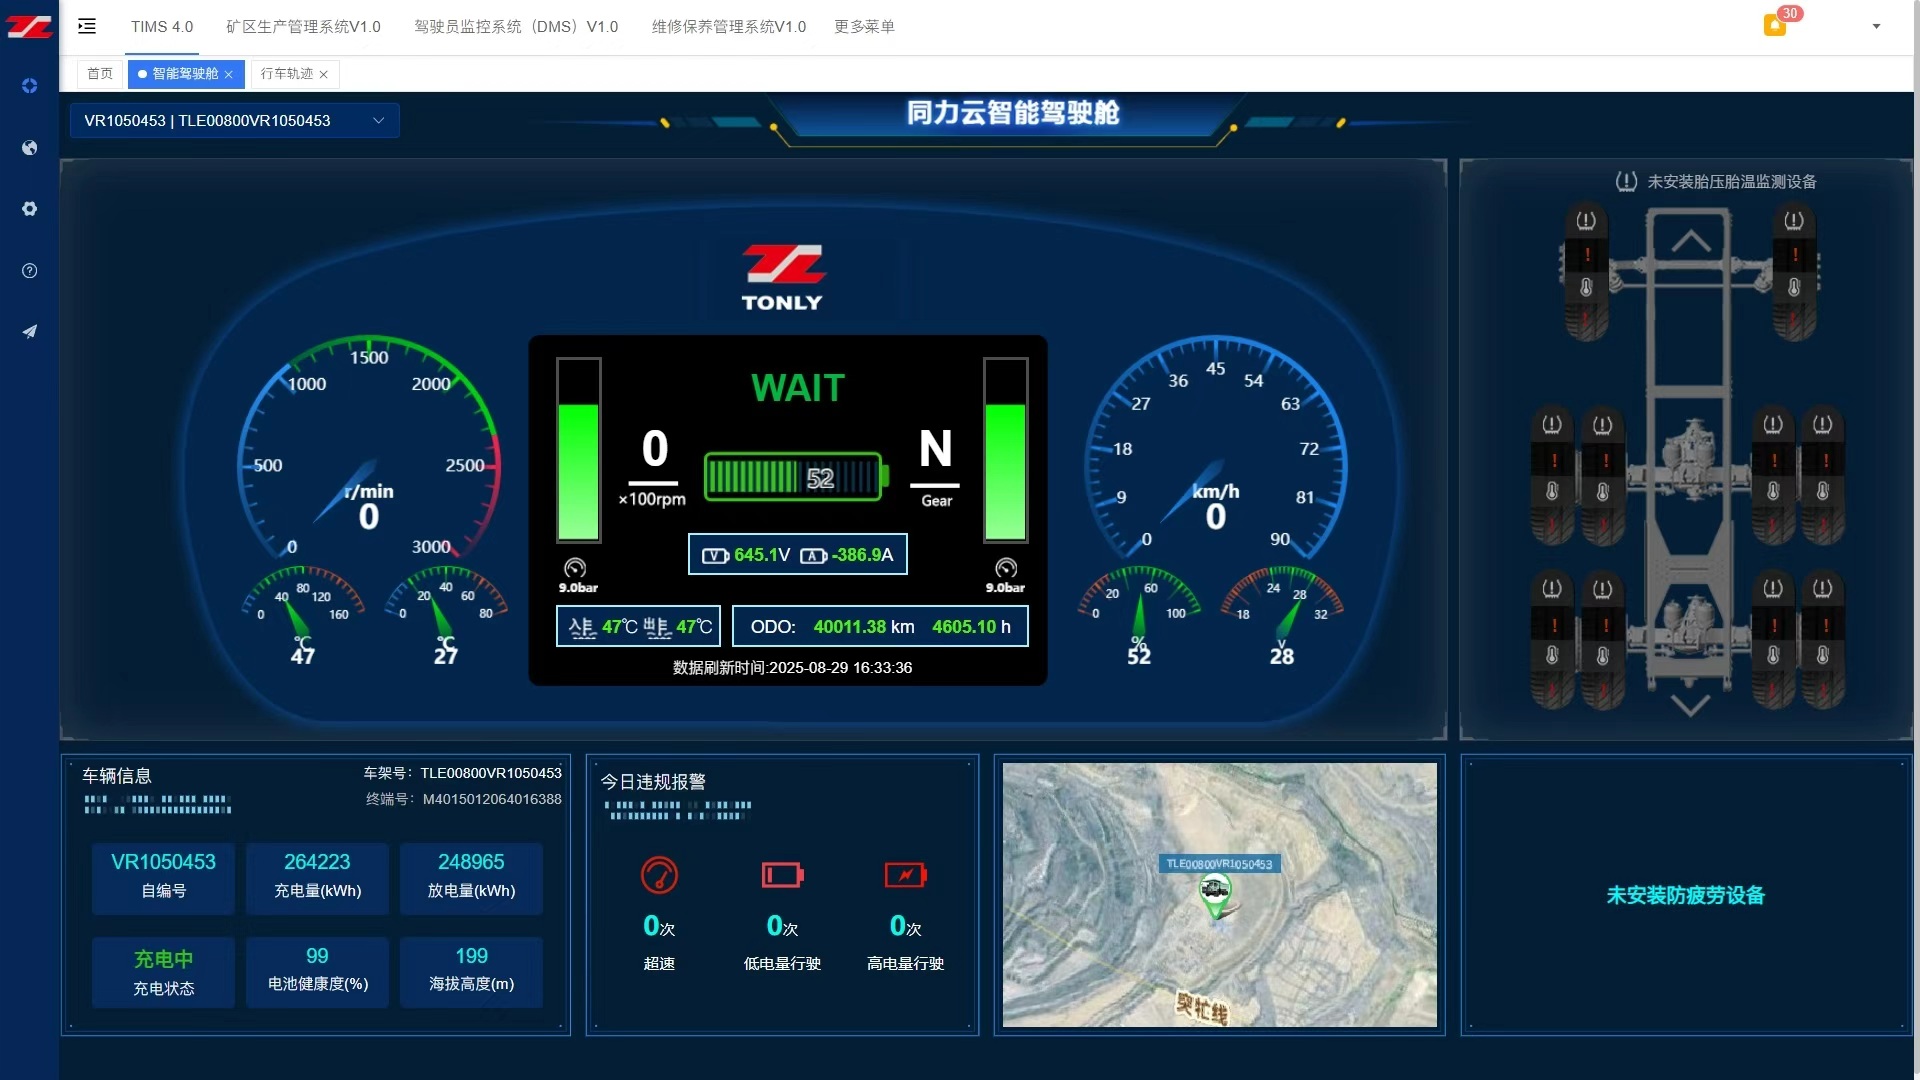1920x1080 pixels.
Task: Click front-right tire pressure warning icon
Action: click(x=1794, y=220)
